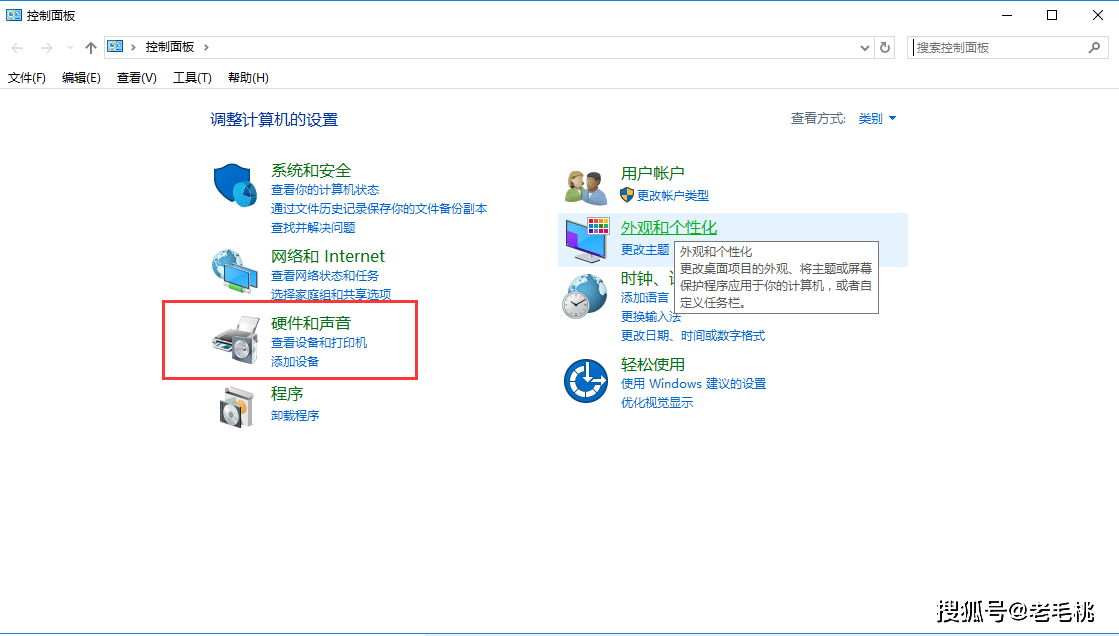Open the 系统和安全 shield icon
This screenshot has width=1119, height=636.
(x=235, y=184)
